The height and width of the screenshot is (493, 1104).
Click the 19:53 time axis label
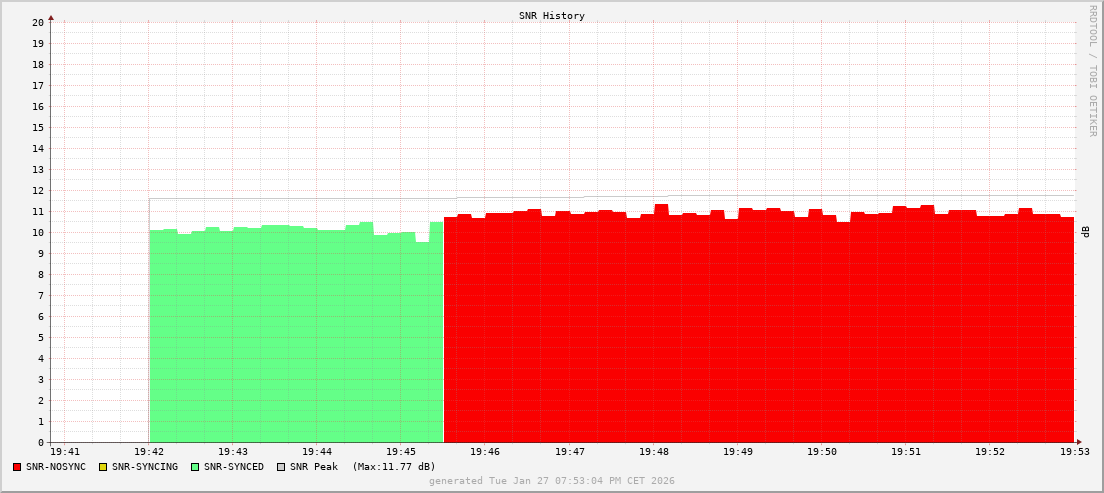[x=1075, y=452]
